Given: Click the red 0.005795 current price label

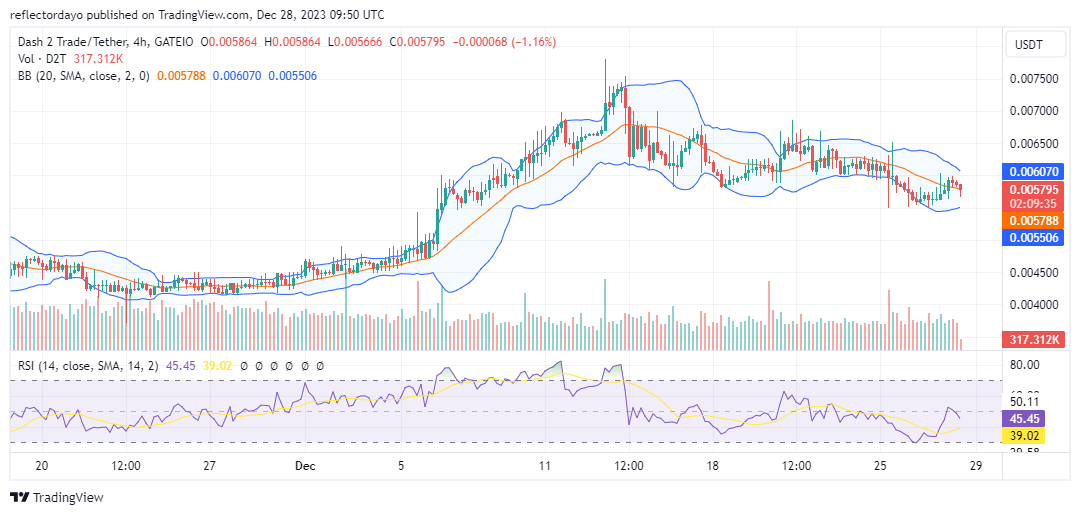Looking at the screenshot, I should pyautogui.click(x=1032, y=189).
